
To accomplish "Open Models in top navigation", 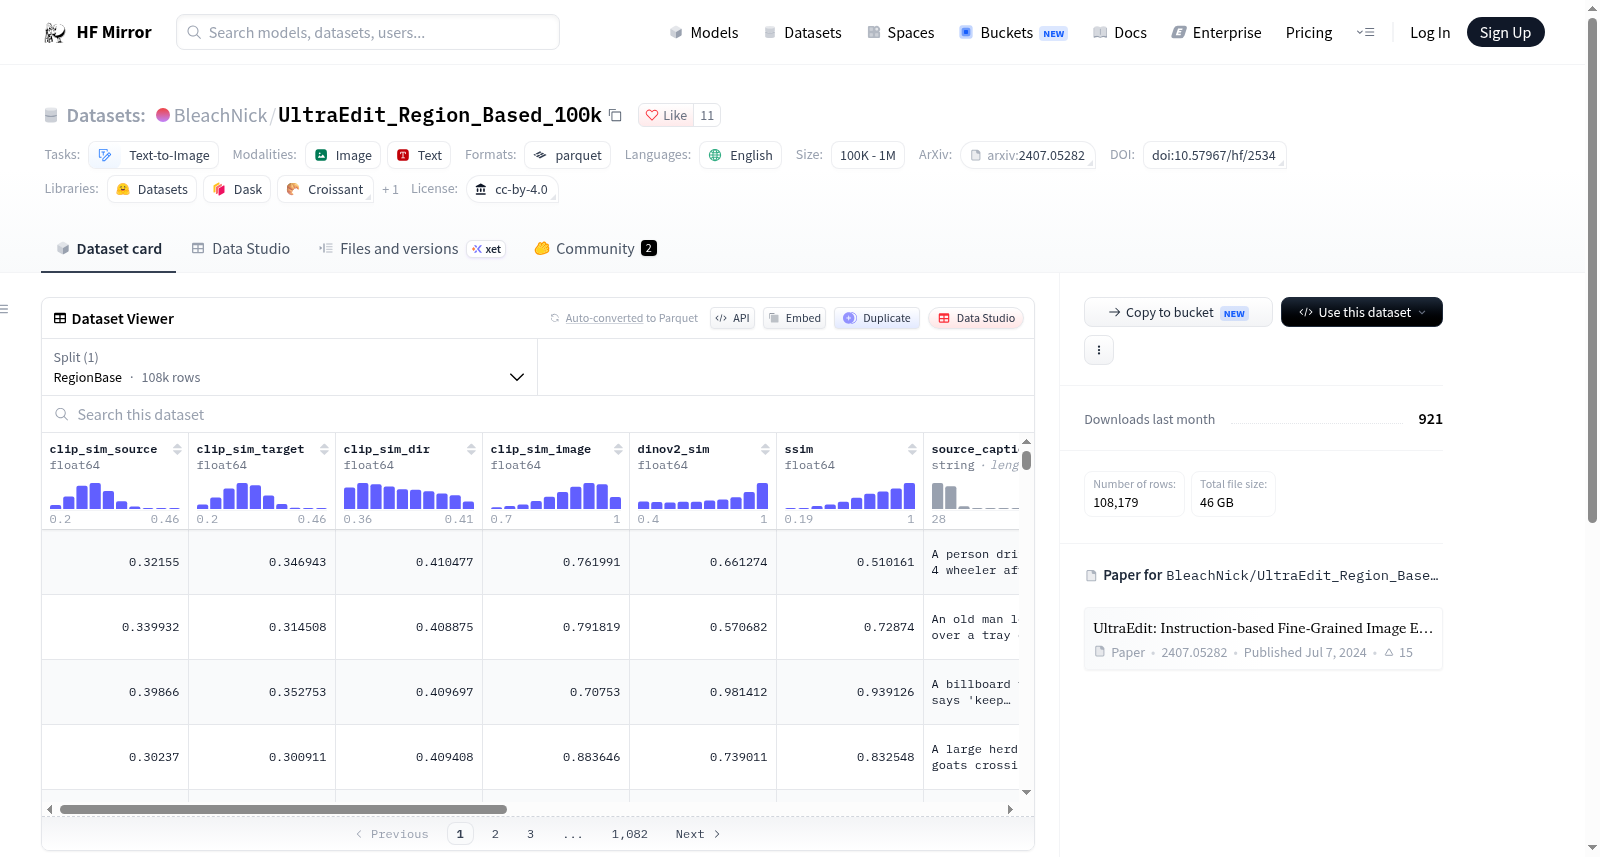I will tap(704, 33).
